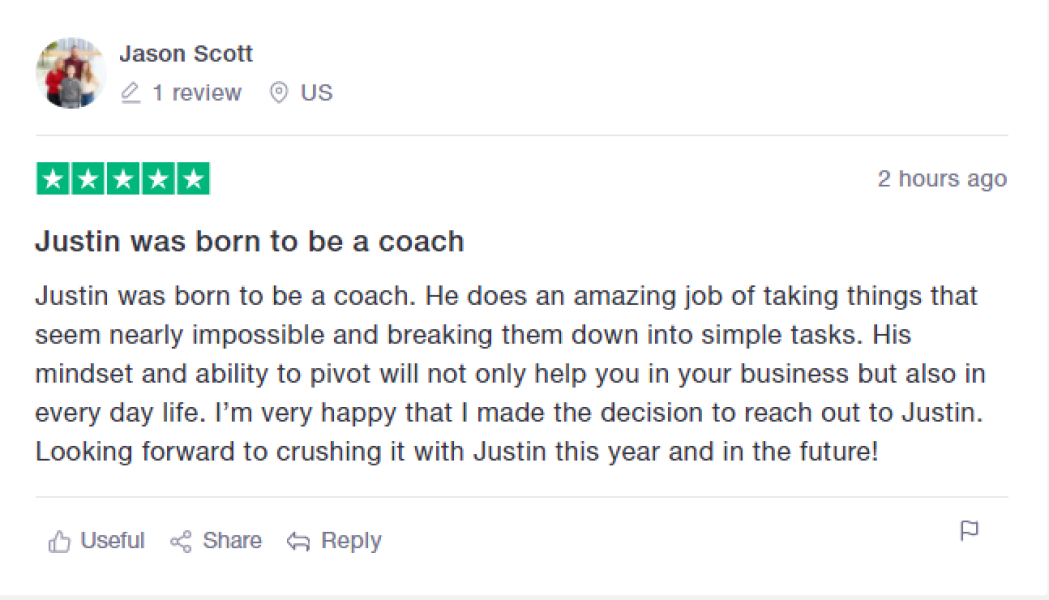The height and width of the screenshot is (600, 1049).
Task: Click the pencil icon beside review count
Action: (130, 93)
